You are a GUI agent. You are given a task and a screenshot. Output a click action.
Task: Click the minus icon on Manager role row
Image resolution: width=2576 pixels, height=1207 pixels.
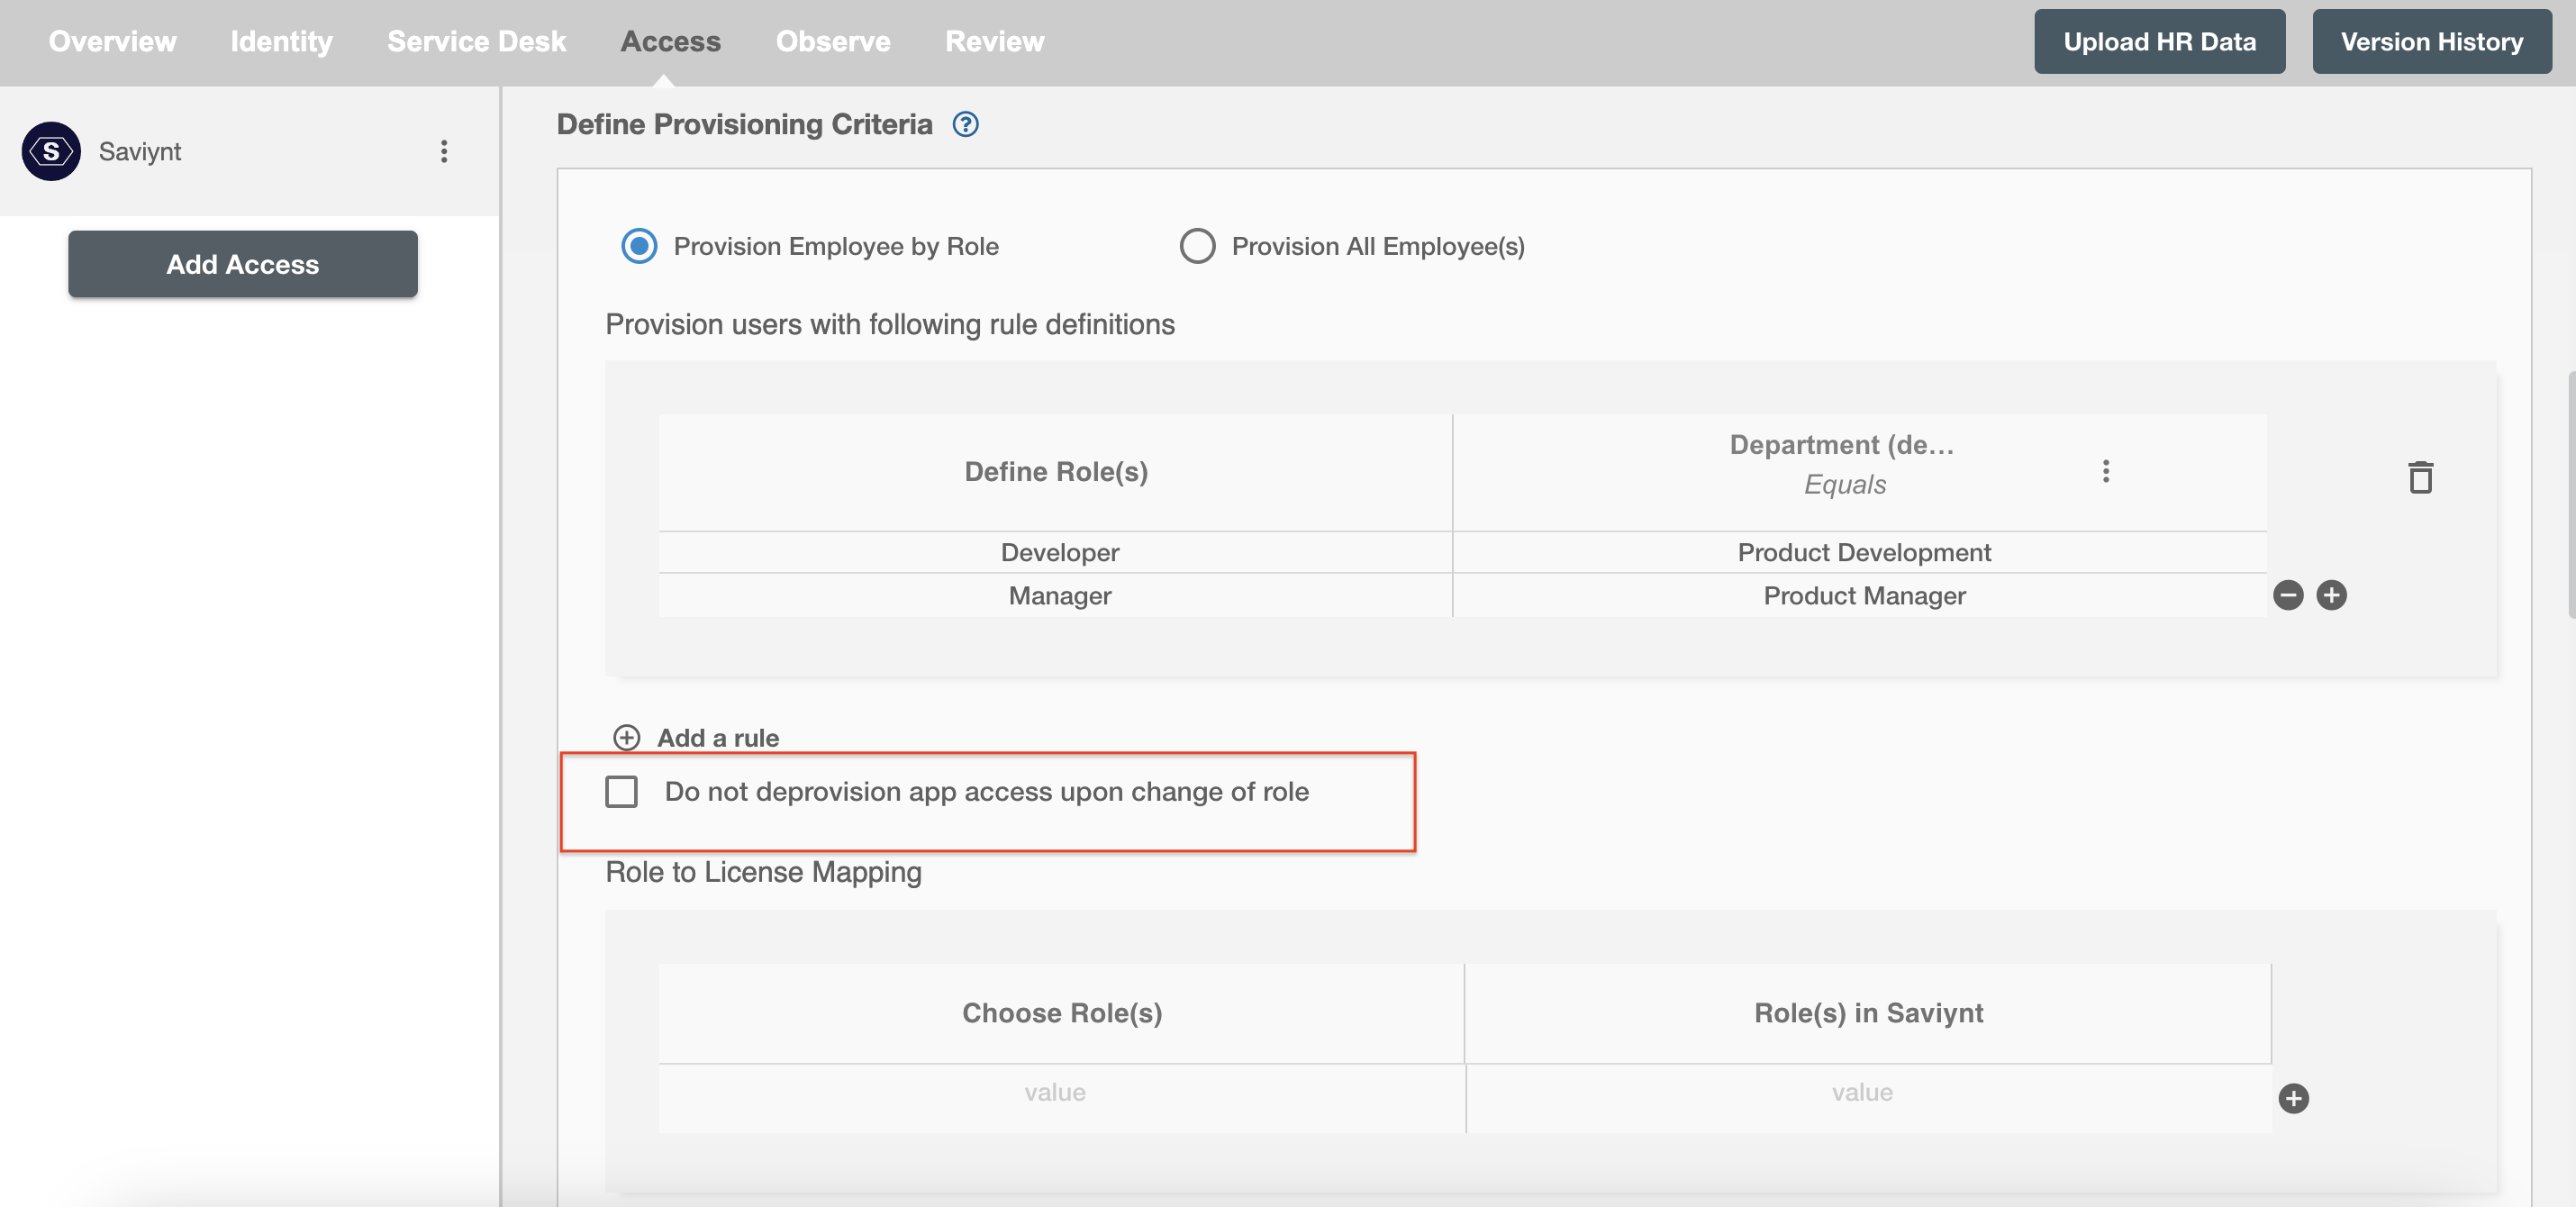pyautogui.click(x=2289, y=594)
